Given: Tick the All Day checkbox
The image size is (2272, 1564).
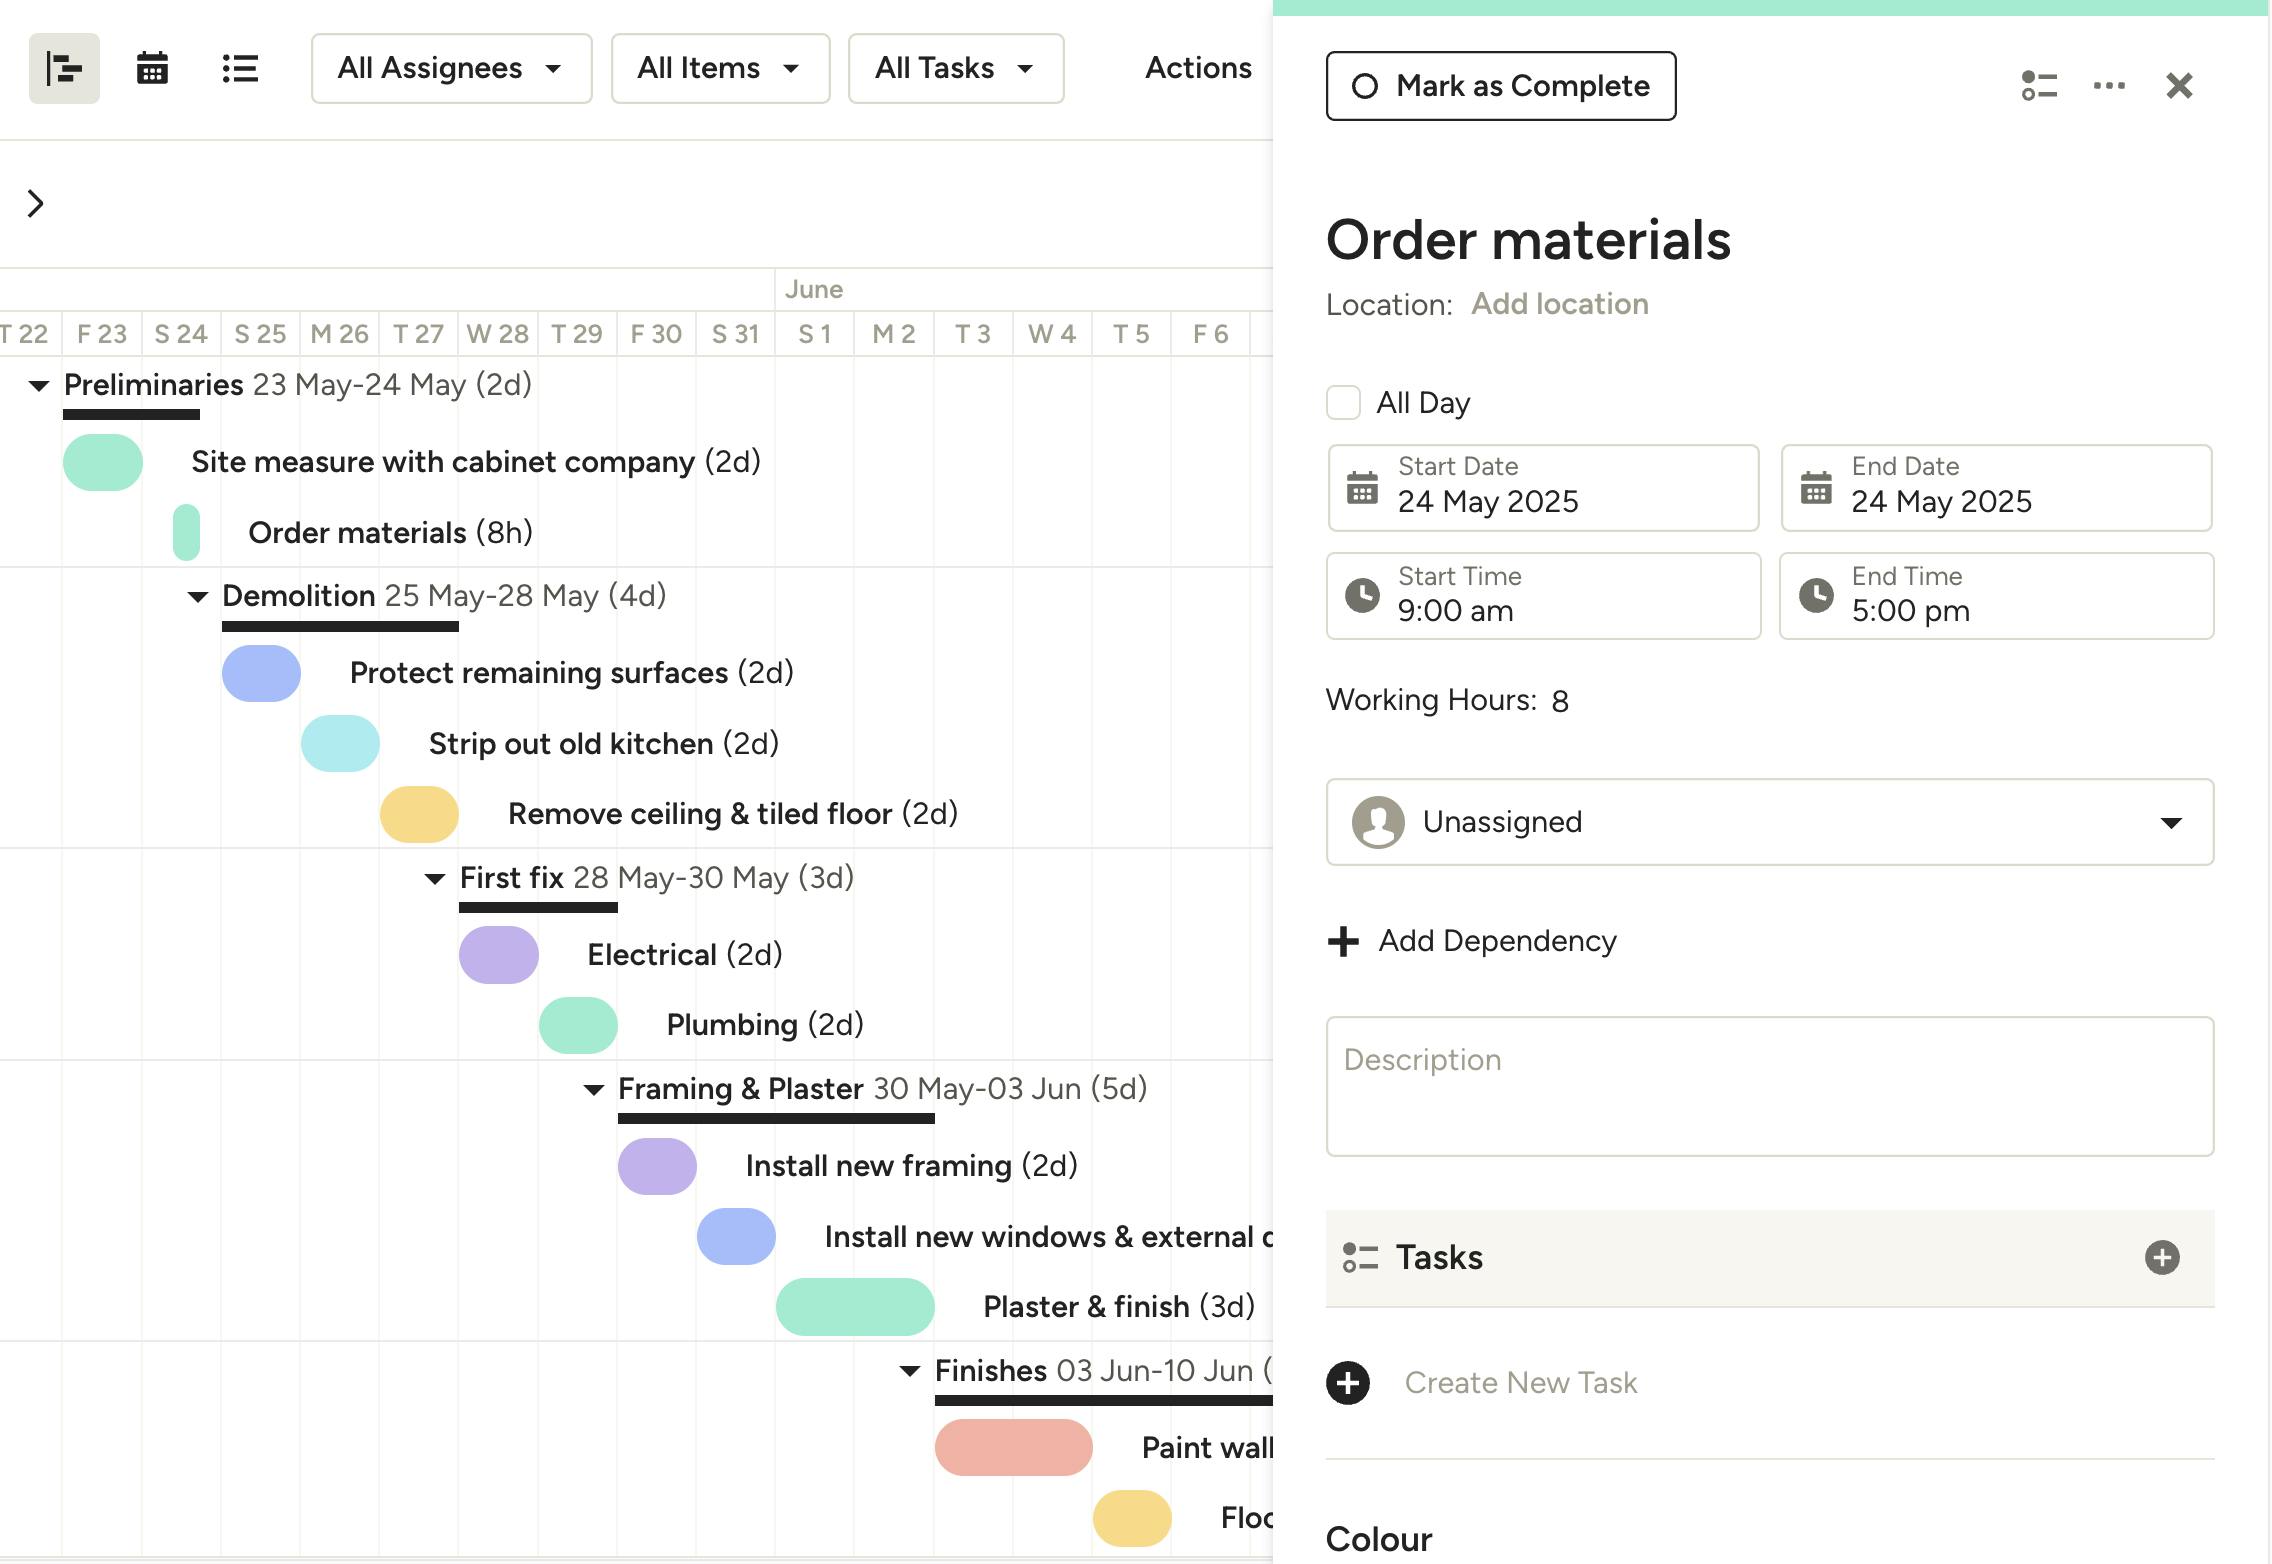Looking at the screenshot, I should click(1343, 403).
